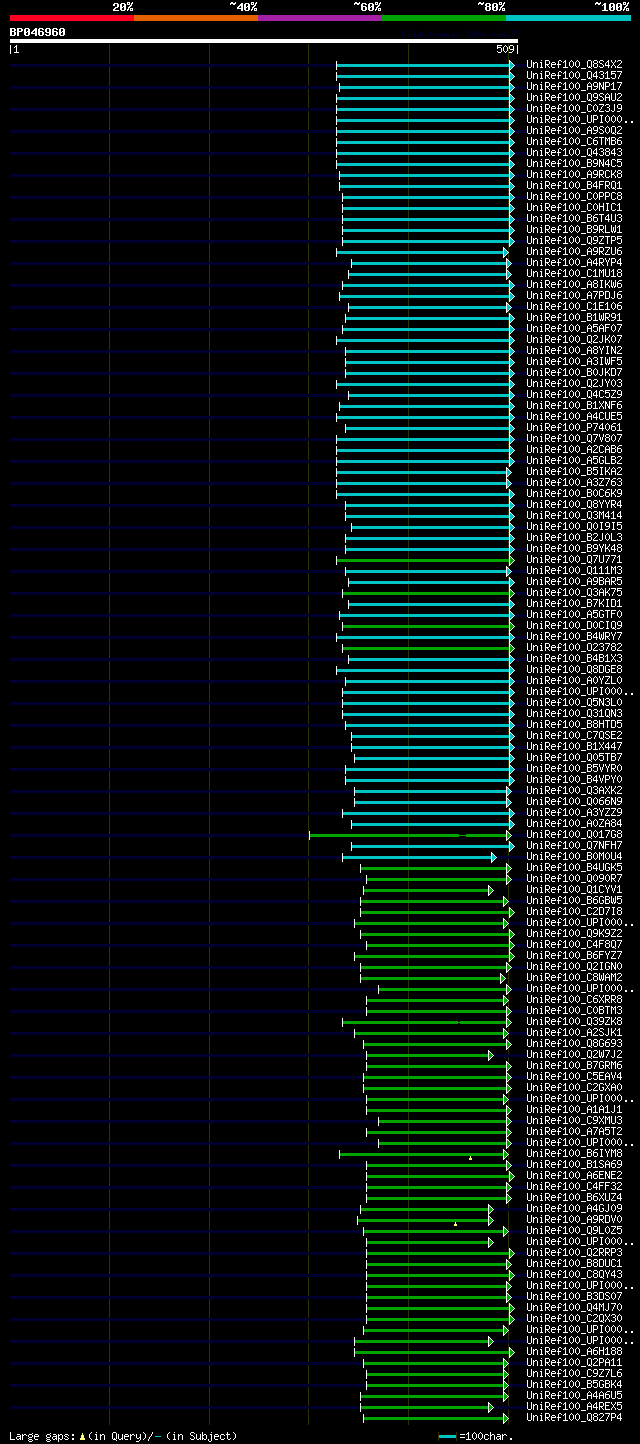Select the UniRef100_C7QSE2 label
The height and width of the screenshot is (1444, 640).
coord(575,735)
